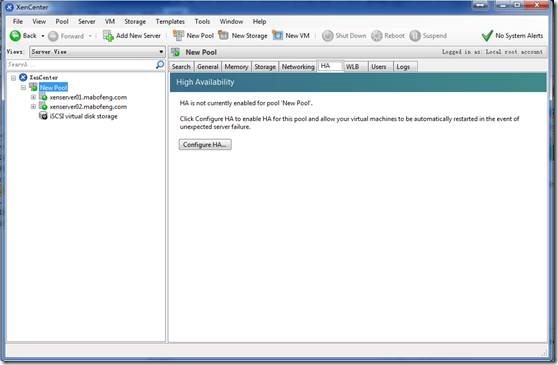This screenshot has width=558, height=365.
Task: Select the HA tab
Action: (x=330, y=66)
